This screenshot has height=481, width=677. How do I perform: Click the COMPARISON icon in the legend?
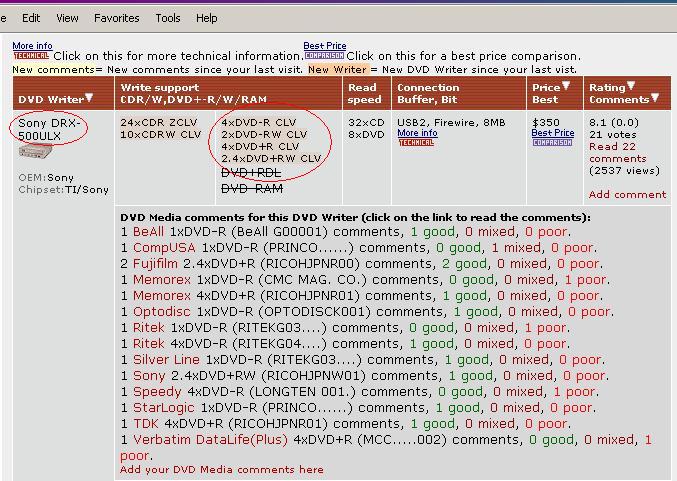(324, 56)
